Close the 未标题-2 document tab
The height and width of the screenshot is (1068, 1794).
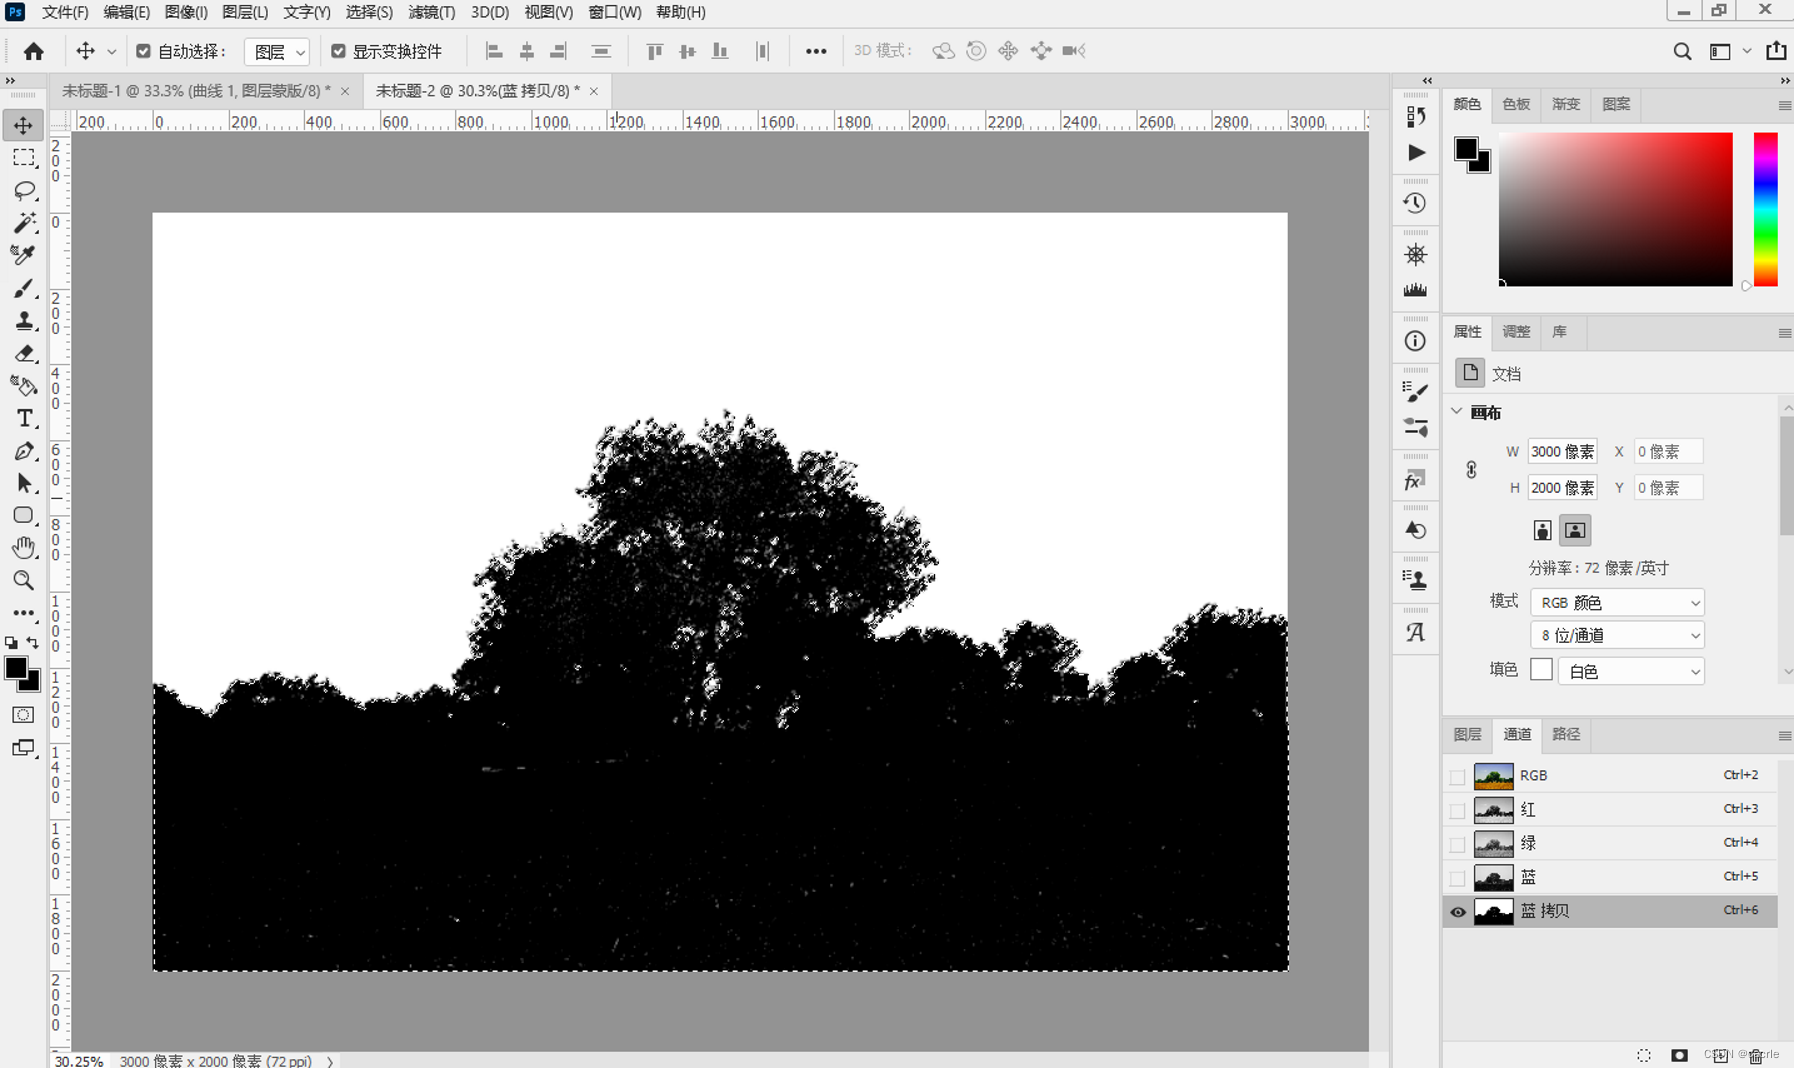[x=594, y=91]
